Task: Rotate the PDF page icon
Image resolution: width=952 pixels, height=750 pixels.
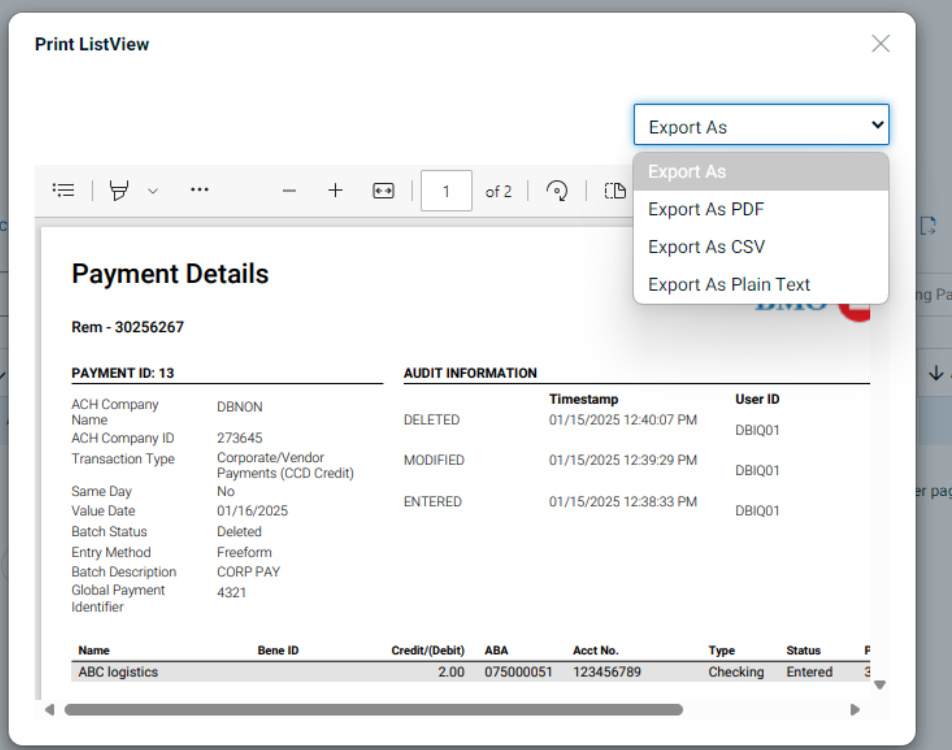Action: click(557, 191)
